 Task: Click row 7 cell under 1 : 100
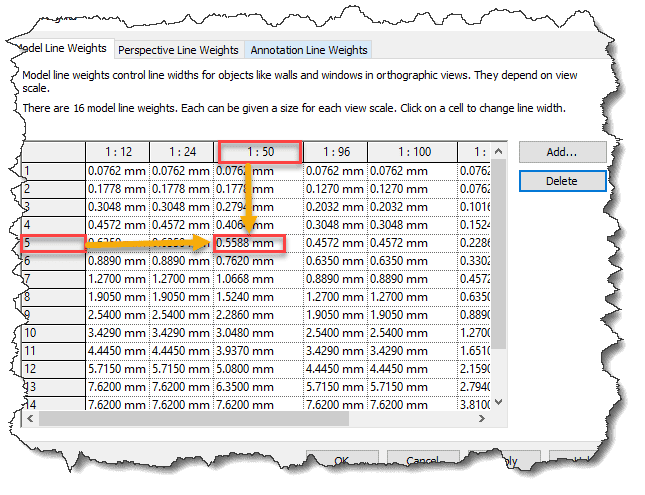click(x=413, y=279)
